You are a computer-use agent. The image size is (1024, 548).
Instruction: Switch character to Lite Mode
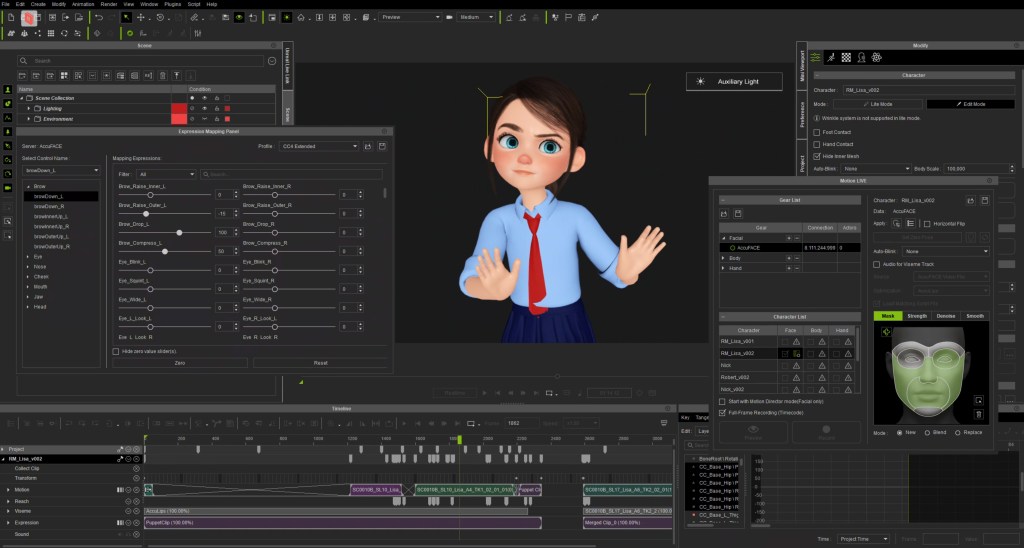pyautogui.click(x=878, y=104)
